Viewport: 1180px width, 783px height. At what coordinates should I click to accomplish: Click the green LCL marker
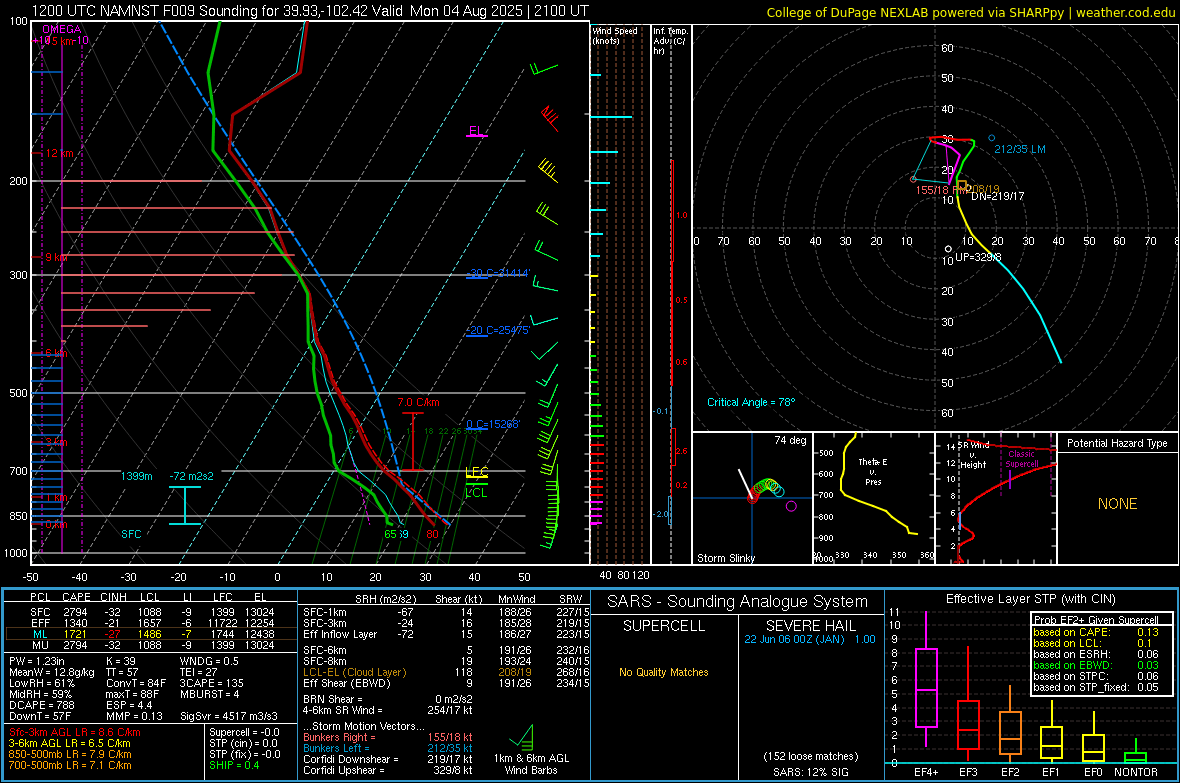click(476, 492)
